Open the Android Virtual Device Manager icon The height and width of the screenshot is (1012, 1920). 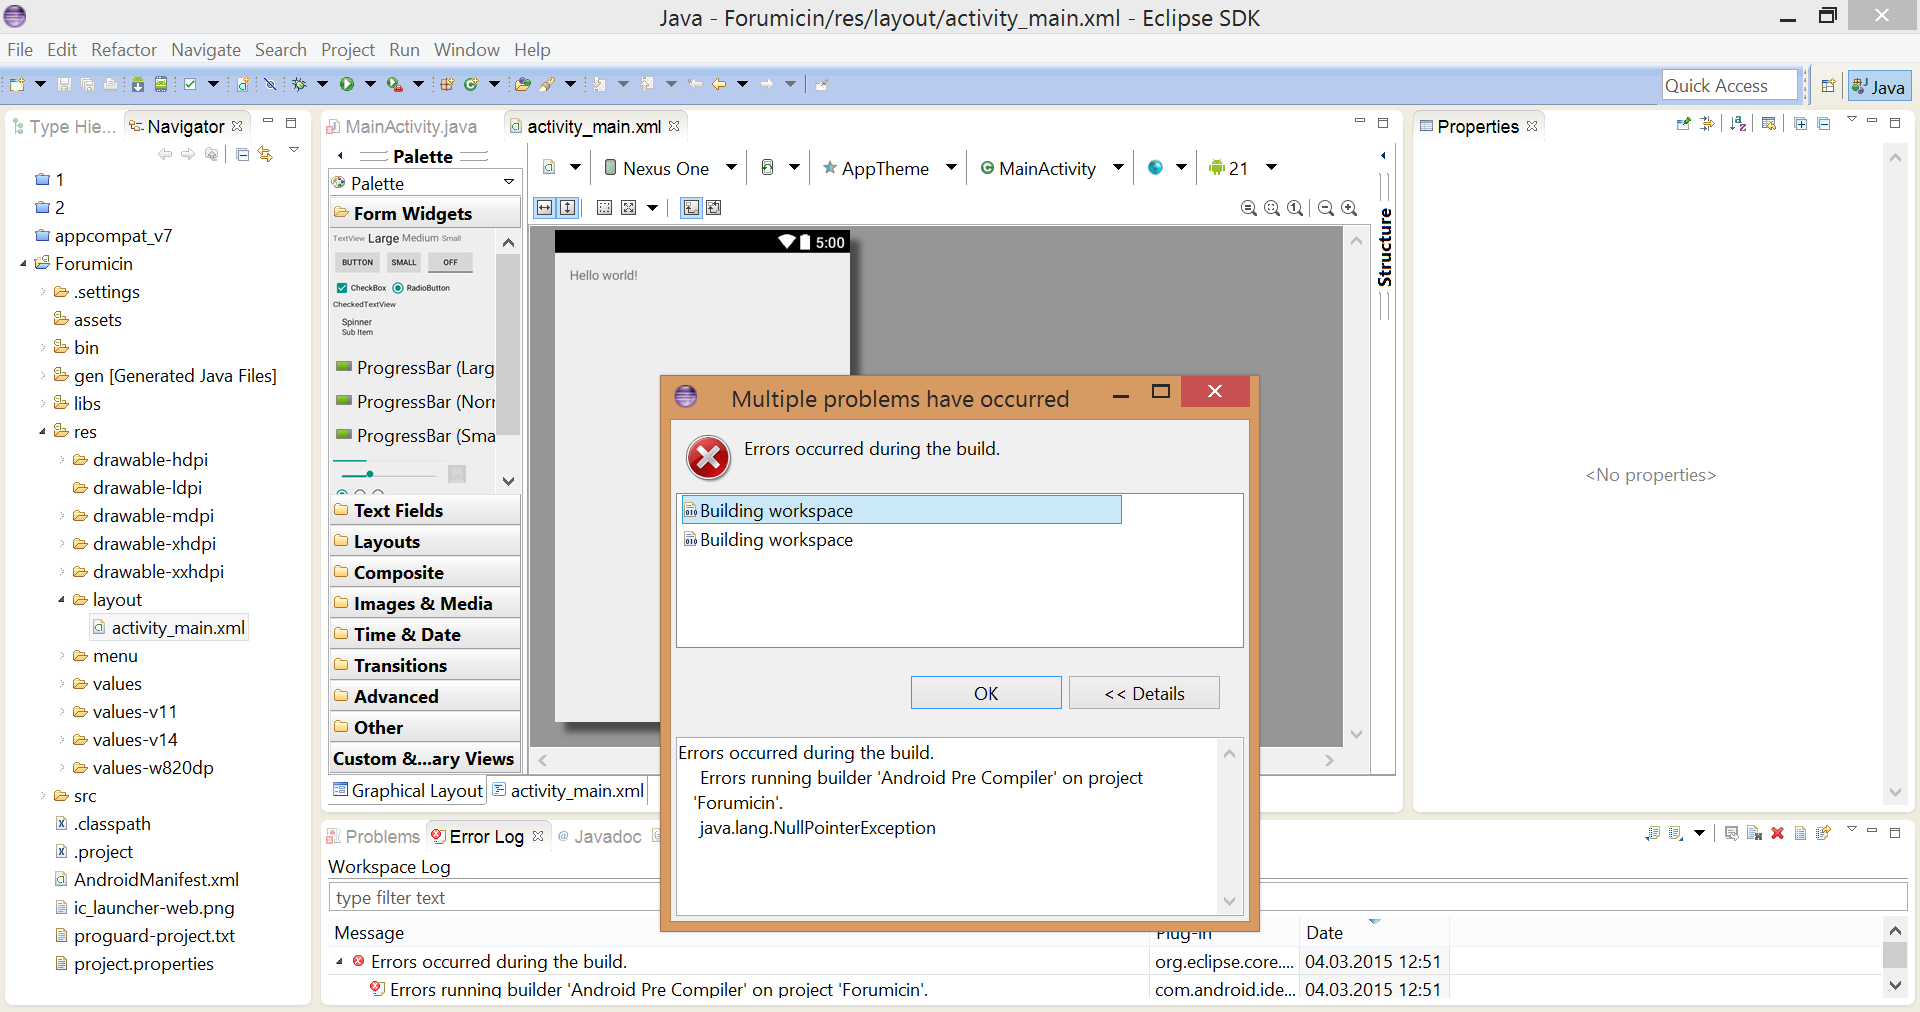point(160,85)
